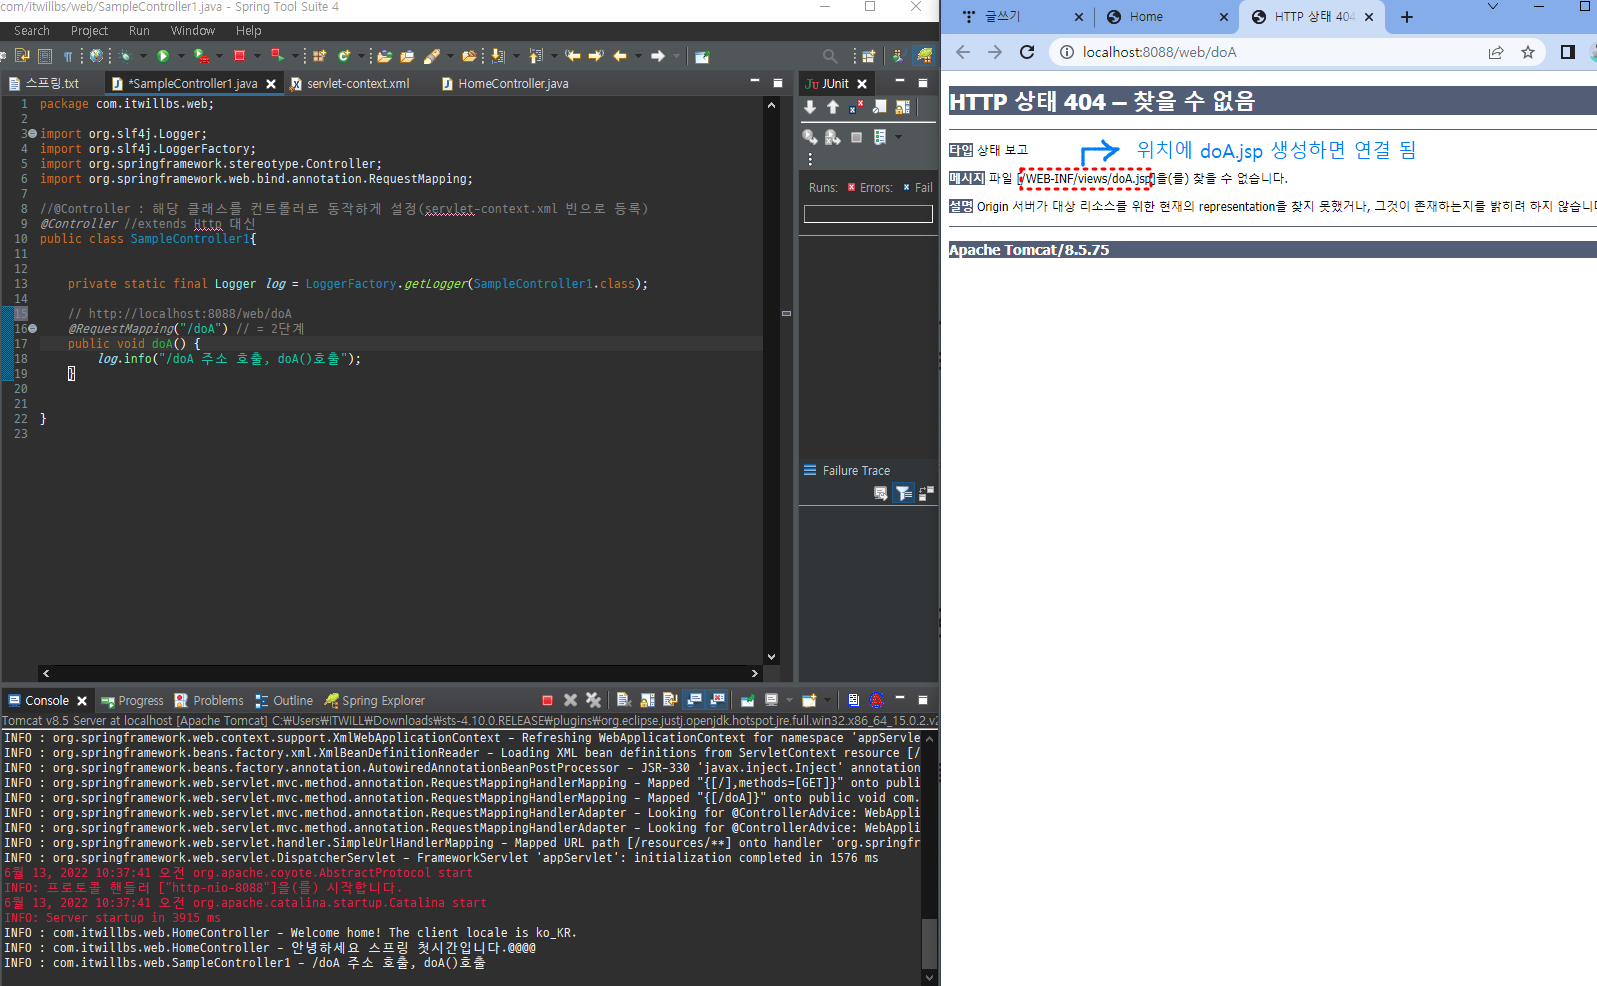JUnit Next Failed Test down arrow
Viewport: 1597px width, 986px height.
tap(810, 107)
